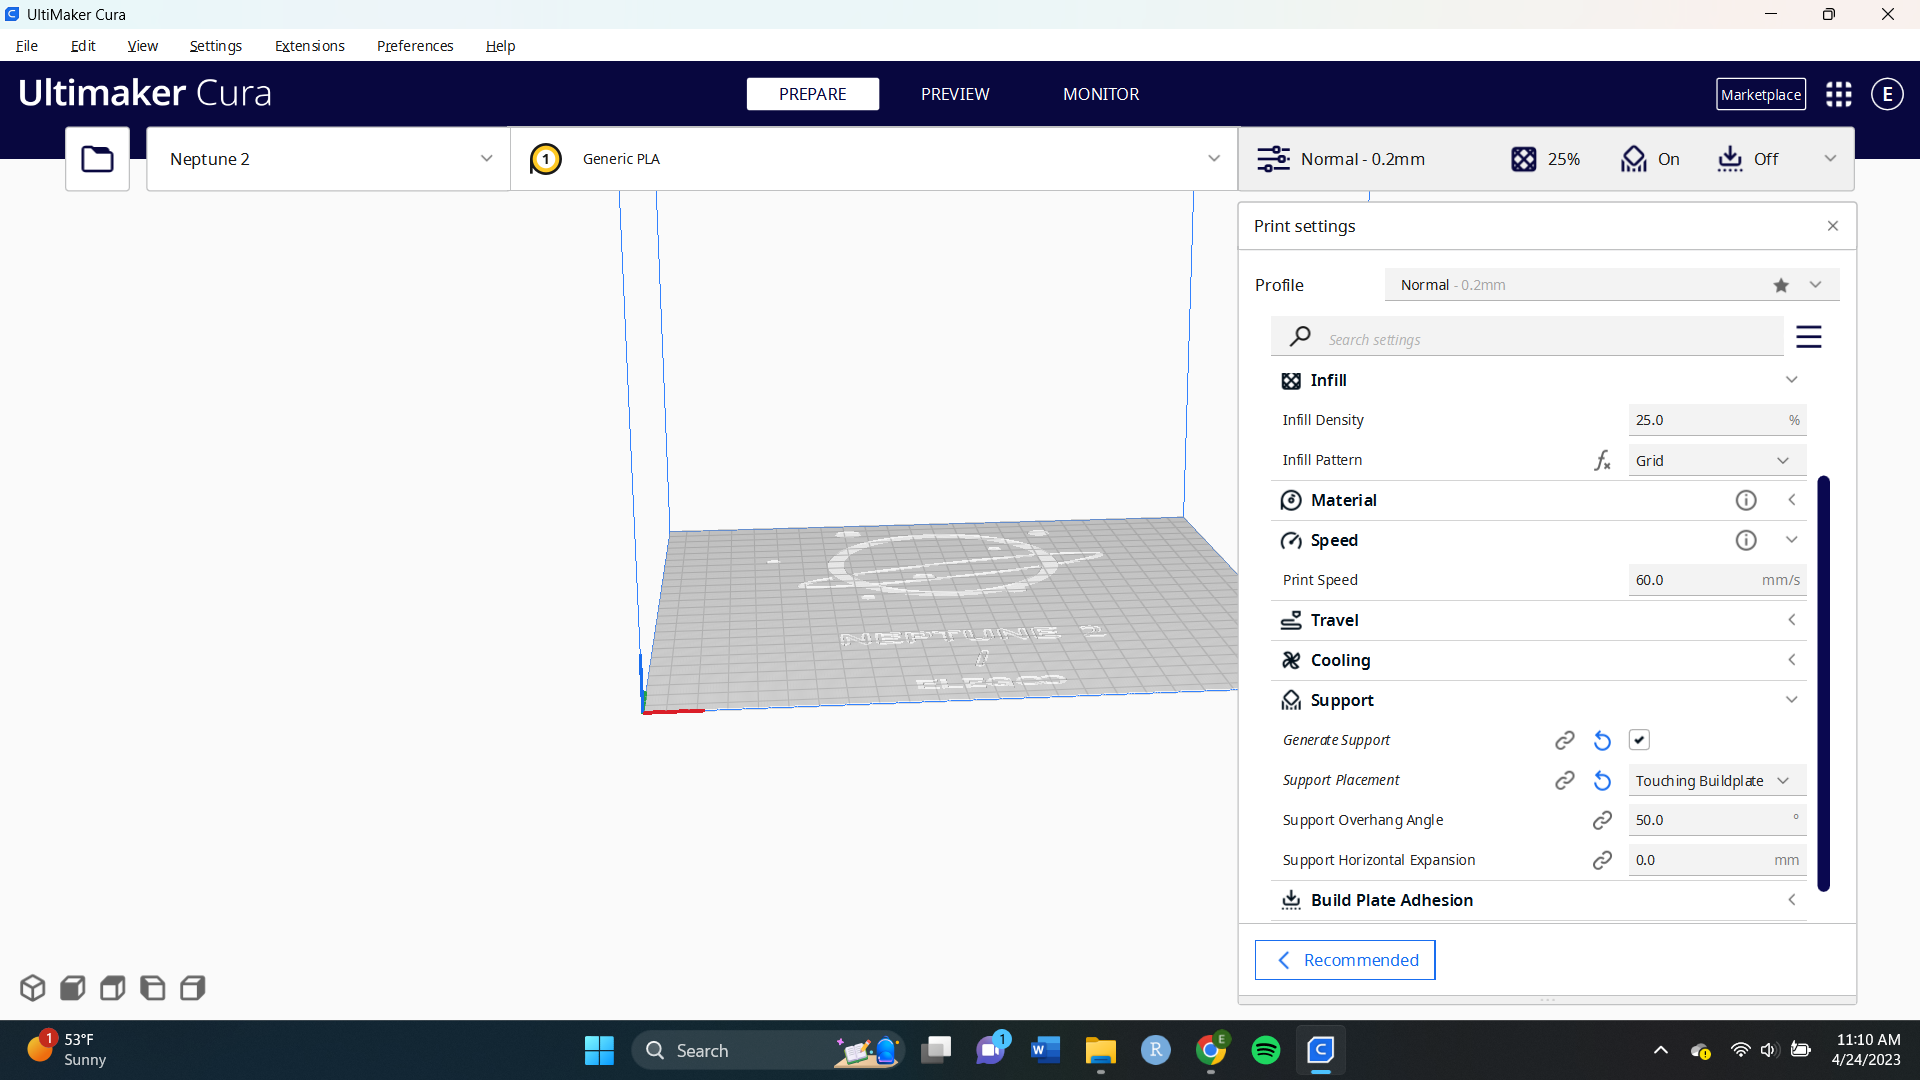Open the Extensions menu
Viewport: 1920px width, 1080px height.
309,46
